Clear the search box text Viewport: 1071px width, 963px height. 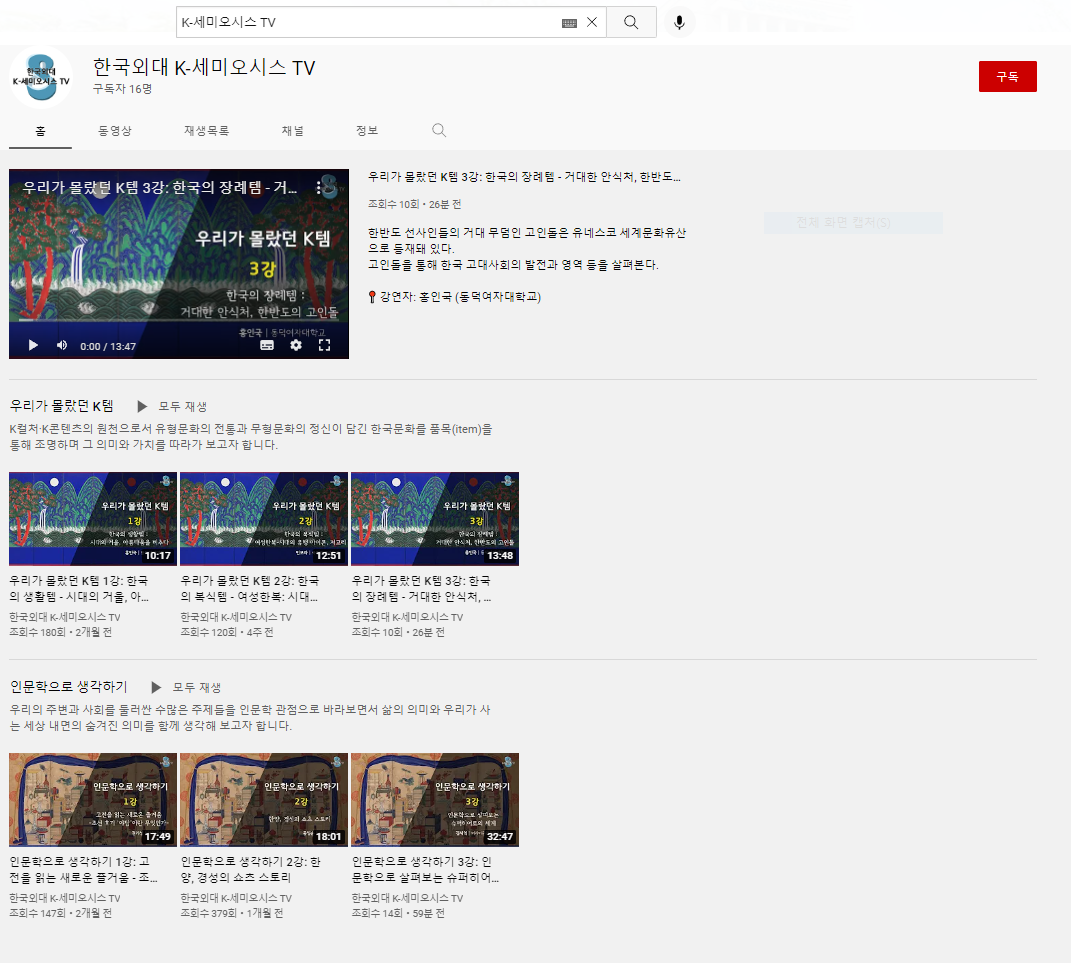[x=592, y=23]
